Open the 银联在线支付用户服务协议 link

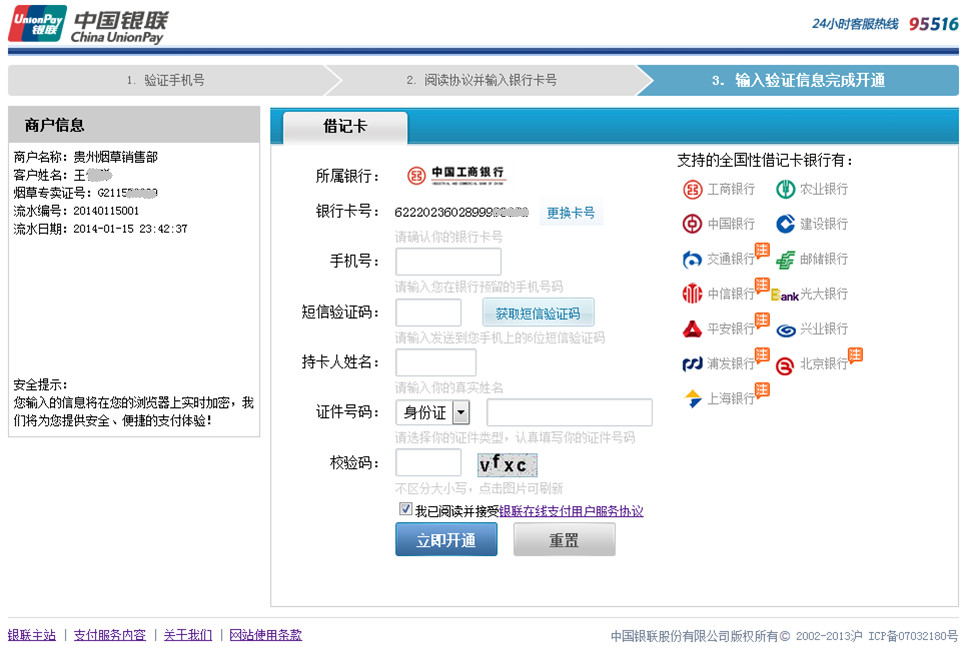(x=571, y=511)
